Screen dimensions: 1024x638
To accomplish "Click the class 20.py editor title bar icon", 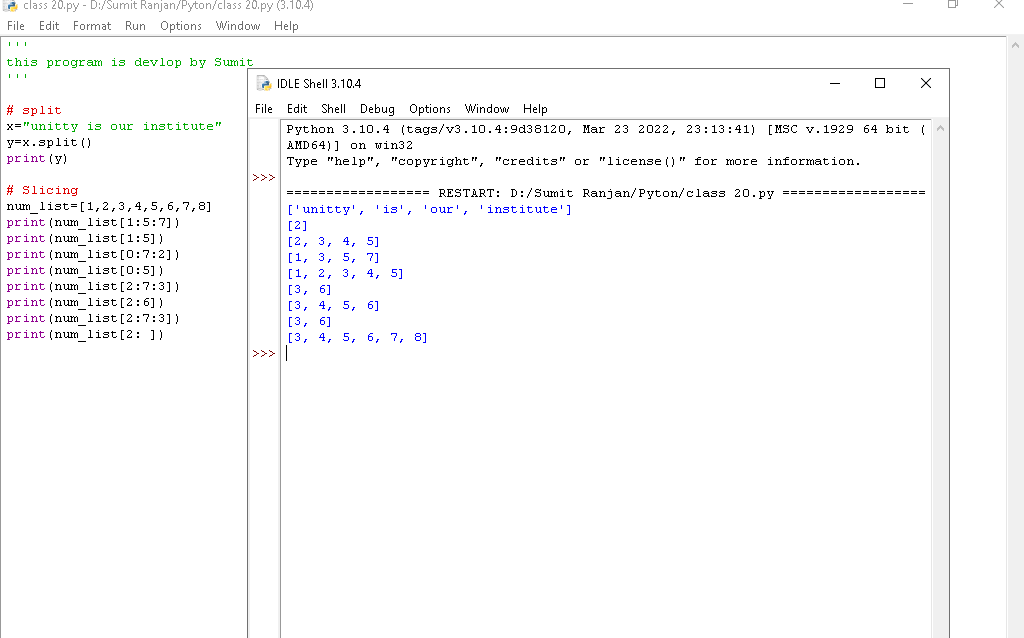I will point(12,5).
